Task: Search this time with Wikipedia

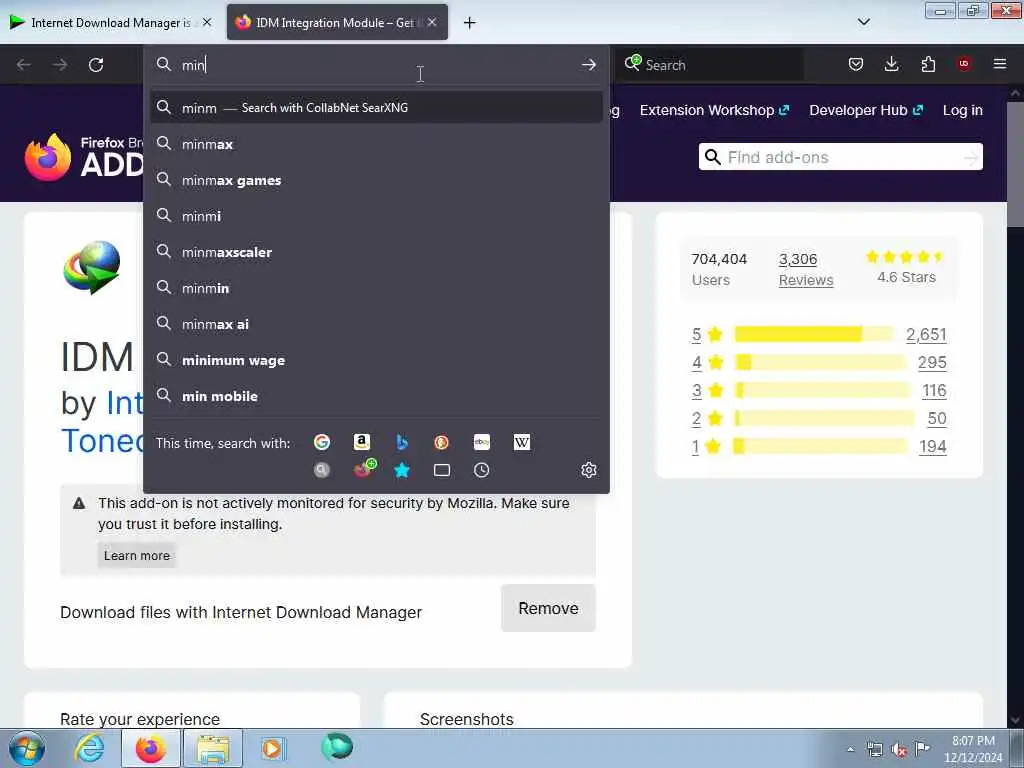Action: click(522, 442)
